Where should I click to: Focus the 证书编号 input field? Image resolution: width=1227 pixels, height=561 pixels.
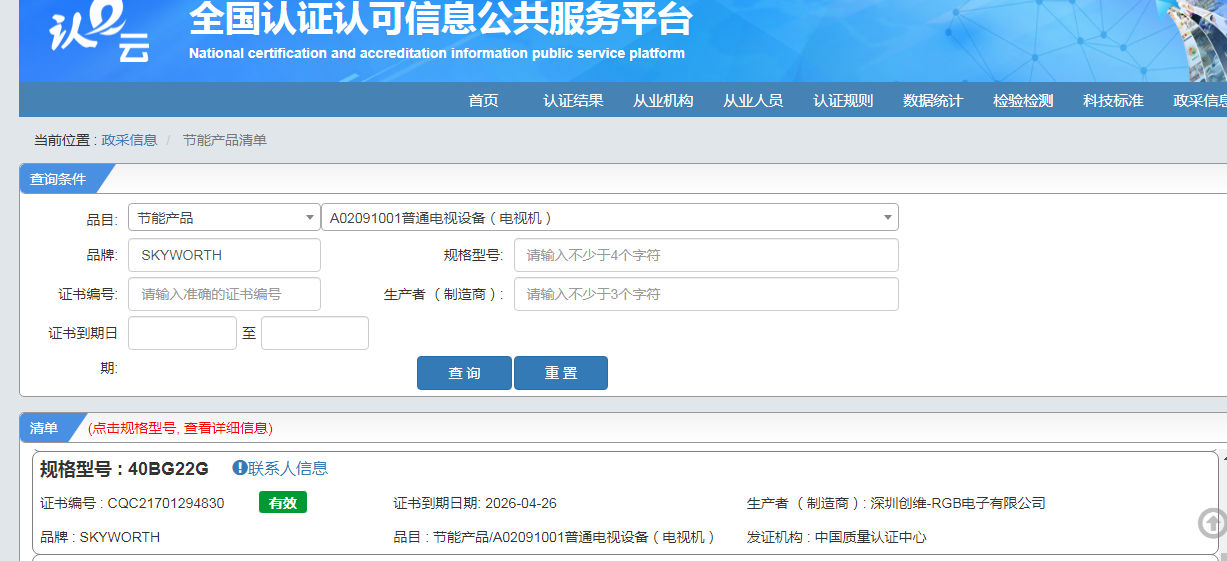point(224,294)
